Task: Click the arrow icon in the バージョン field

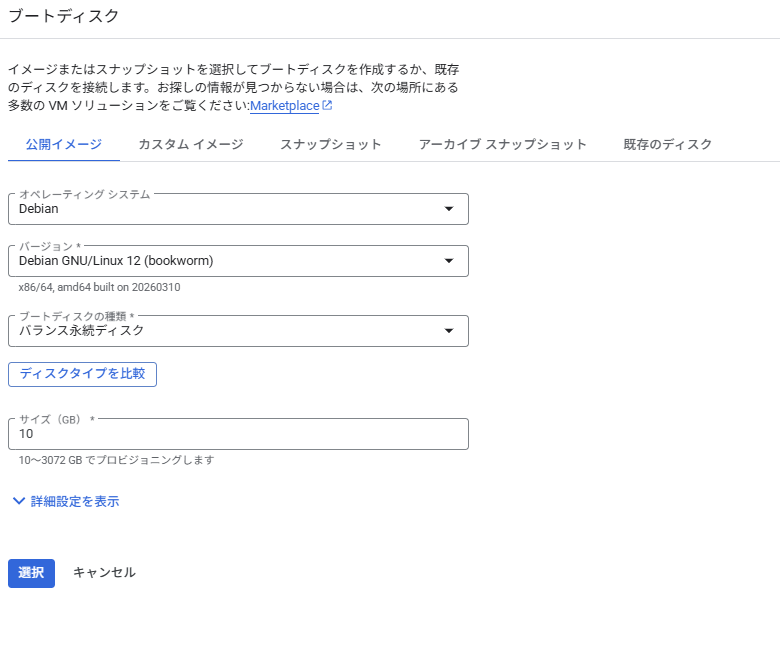Action: 448,261
